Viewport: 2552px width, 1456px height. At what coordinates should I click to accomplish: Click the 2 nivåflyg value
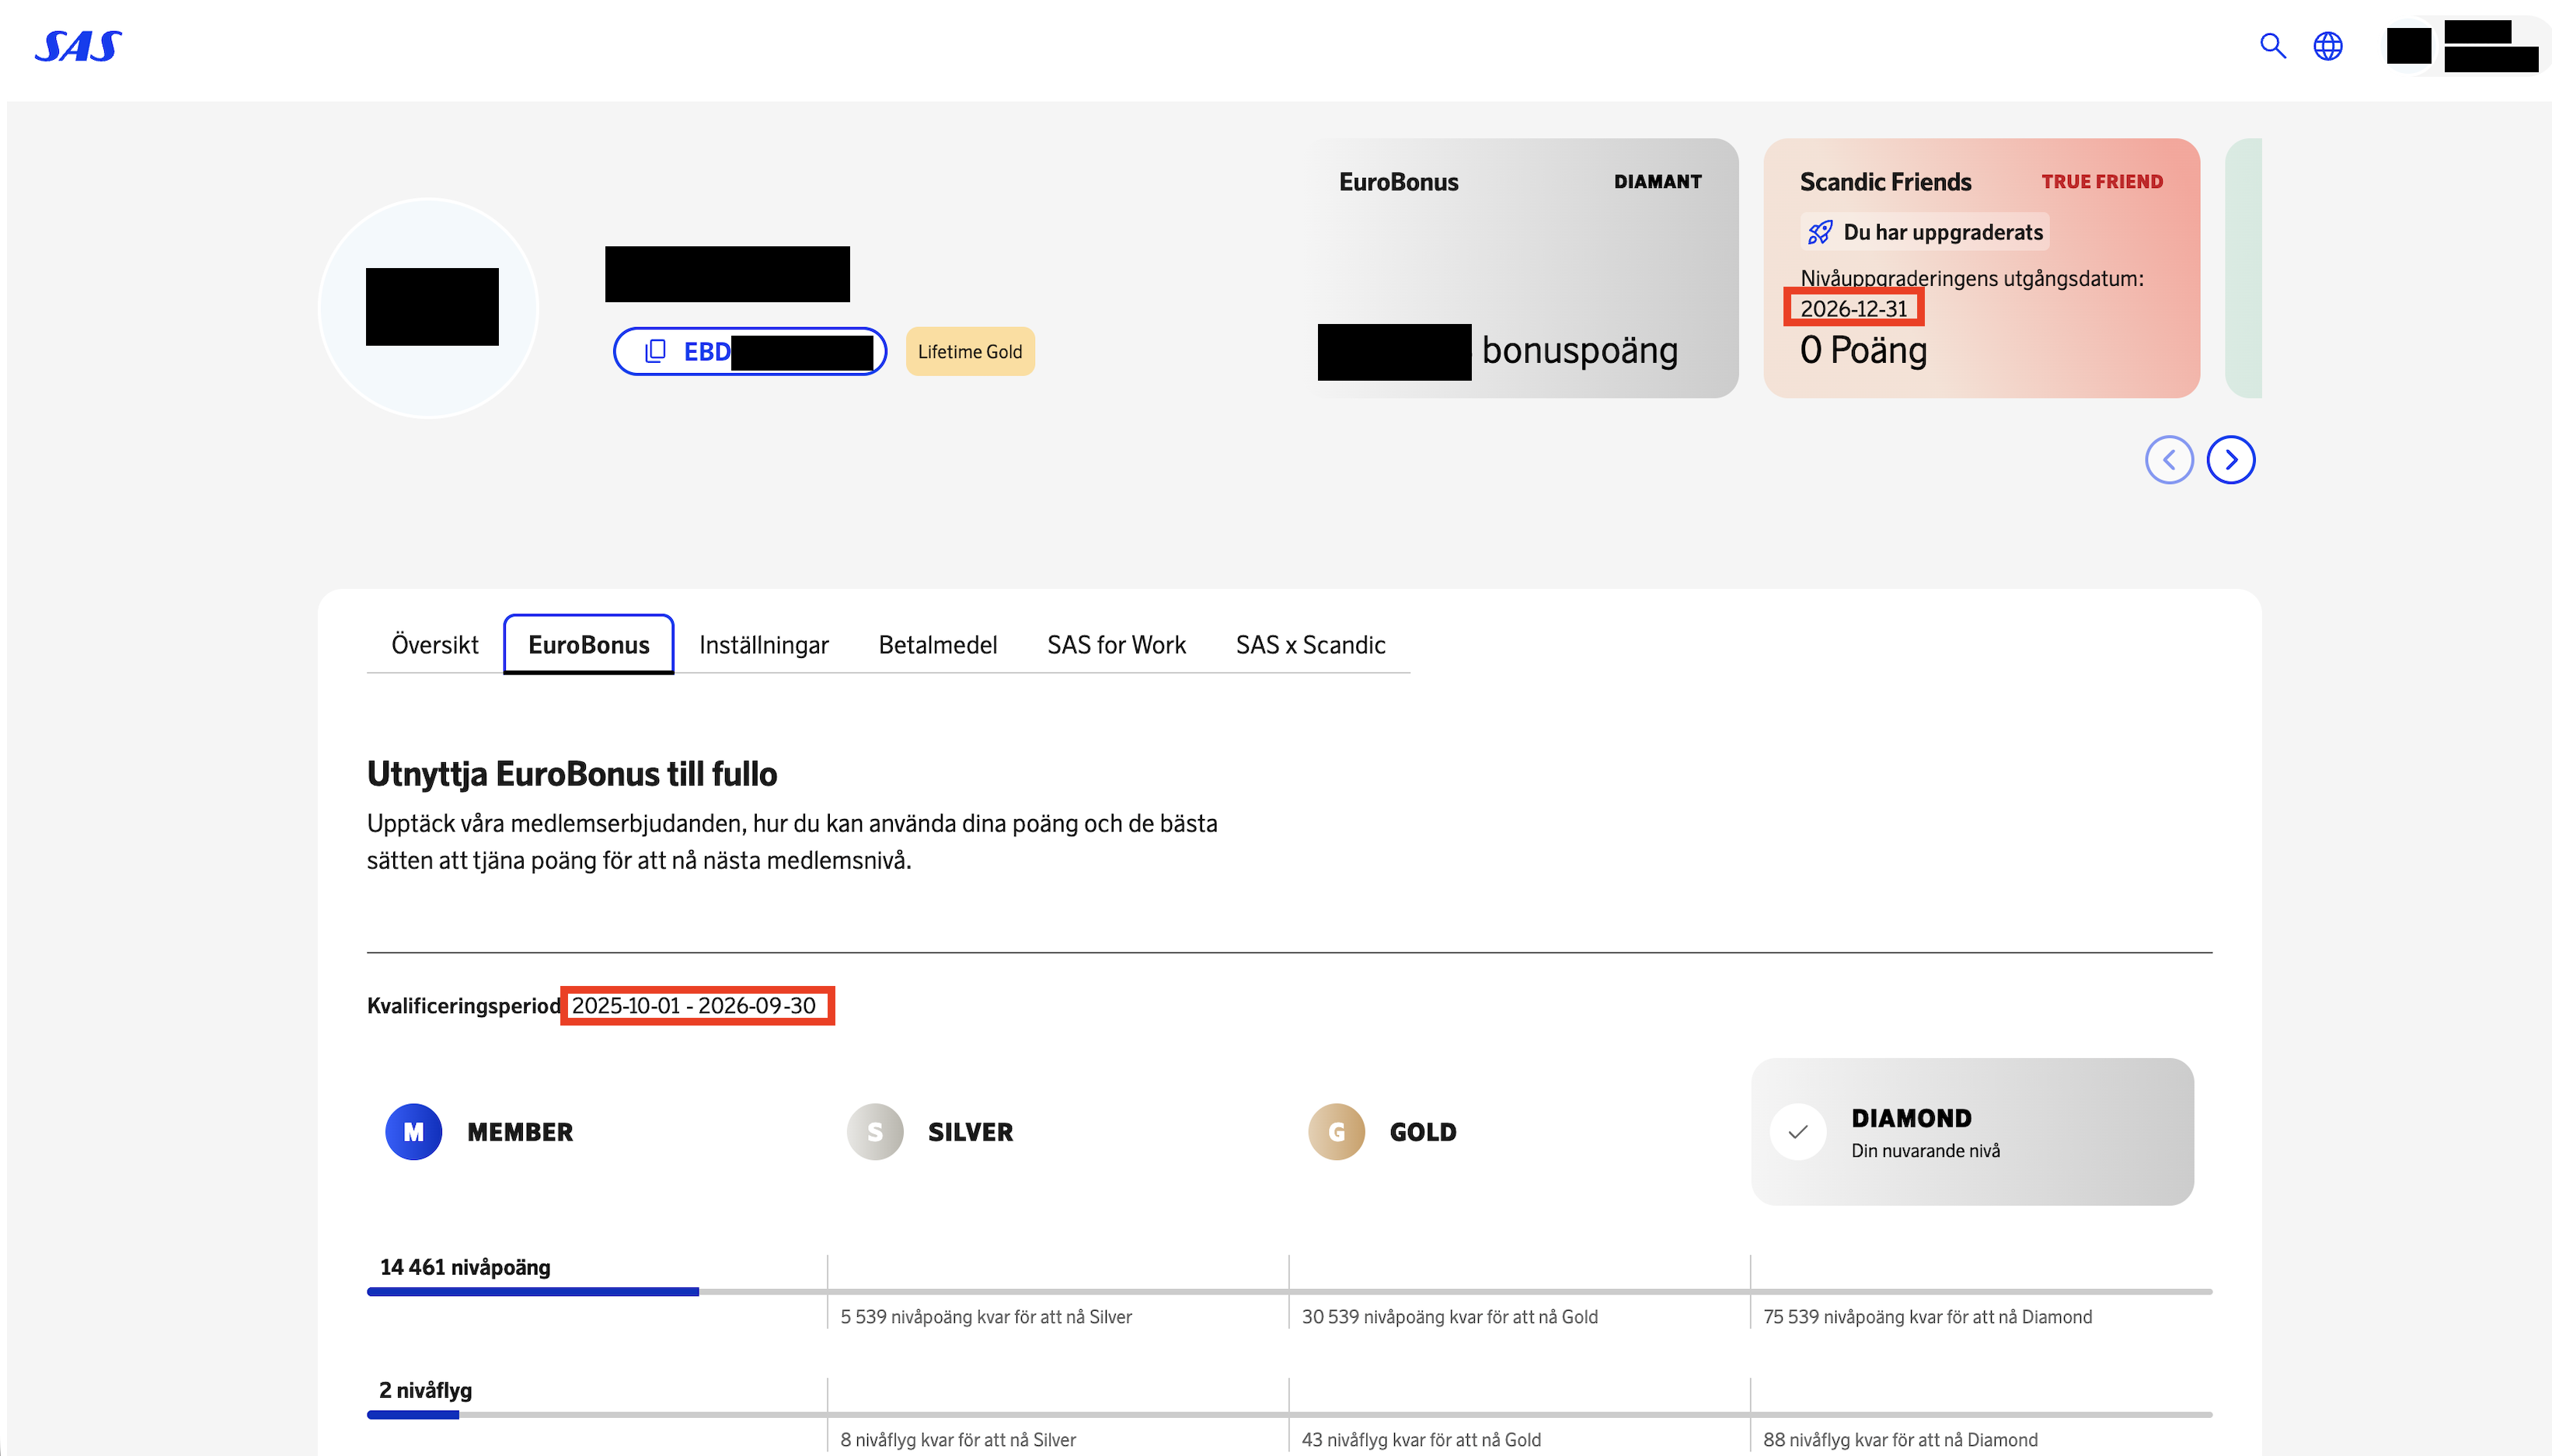[425, 1390]
